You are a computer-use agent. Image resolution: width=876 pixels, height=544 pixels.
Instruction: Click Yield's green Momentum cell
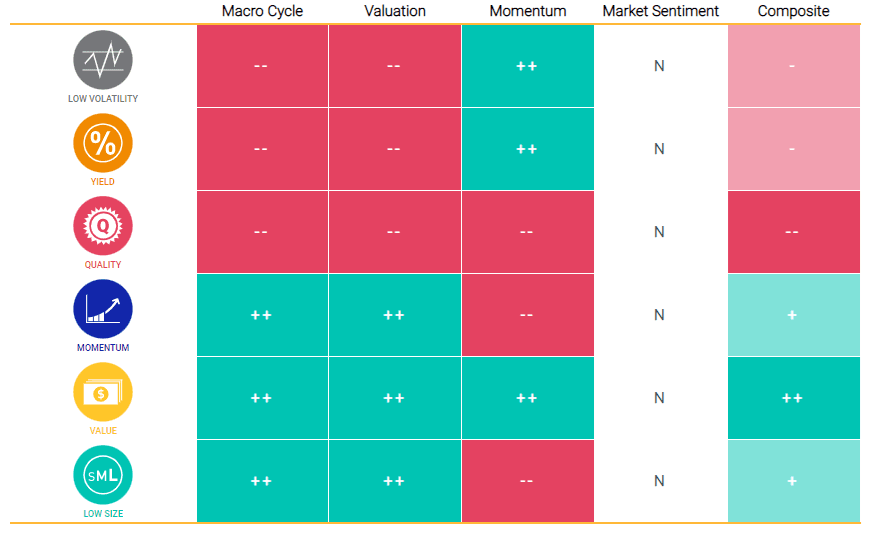pos(527,149)
